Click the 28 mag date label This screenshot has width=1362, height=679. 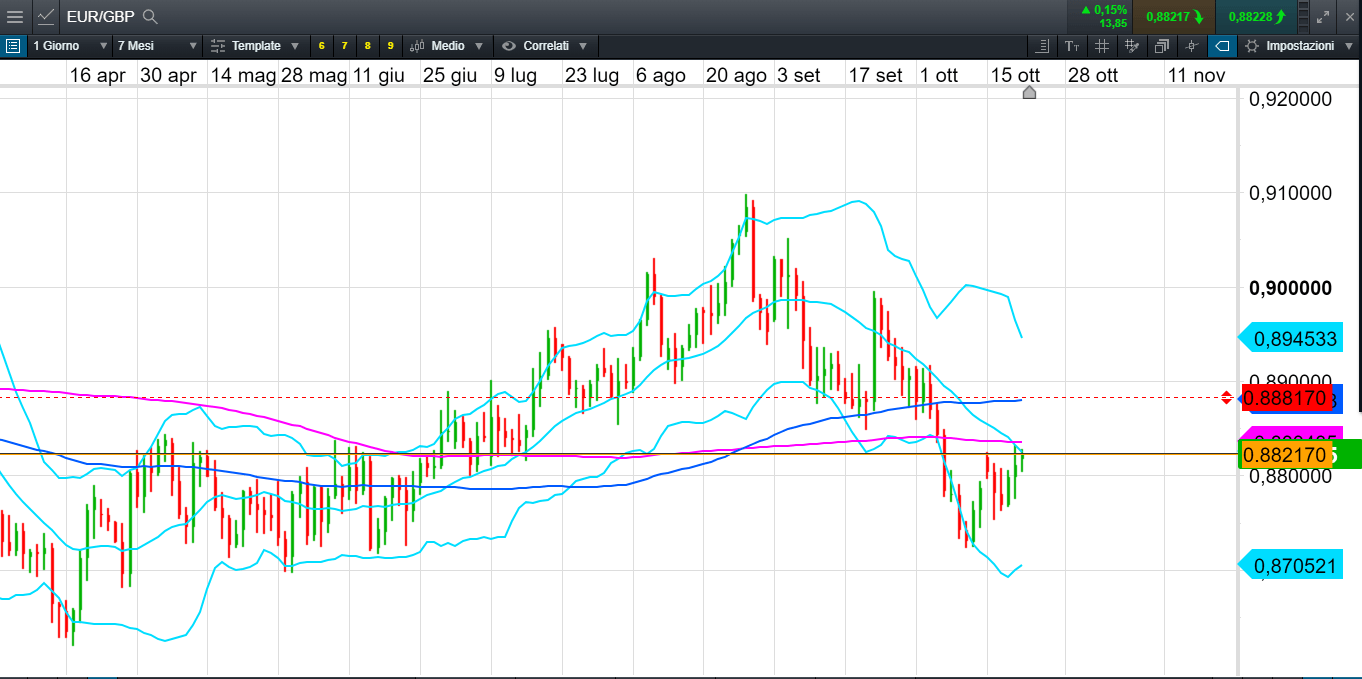(x=314, y=75)
